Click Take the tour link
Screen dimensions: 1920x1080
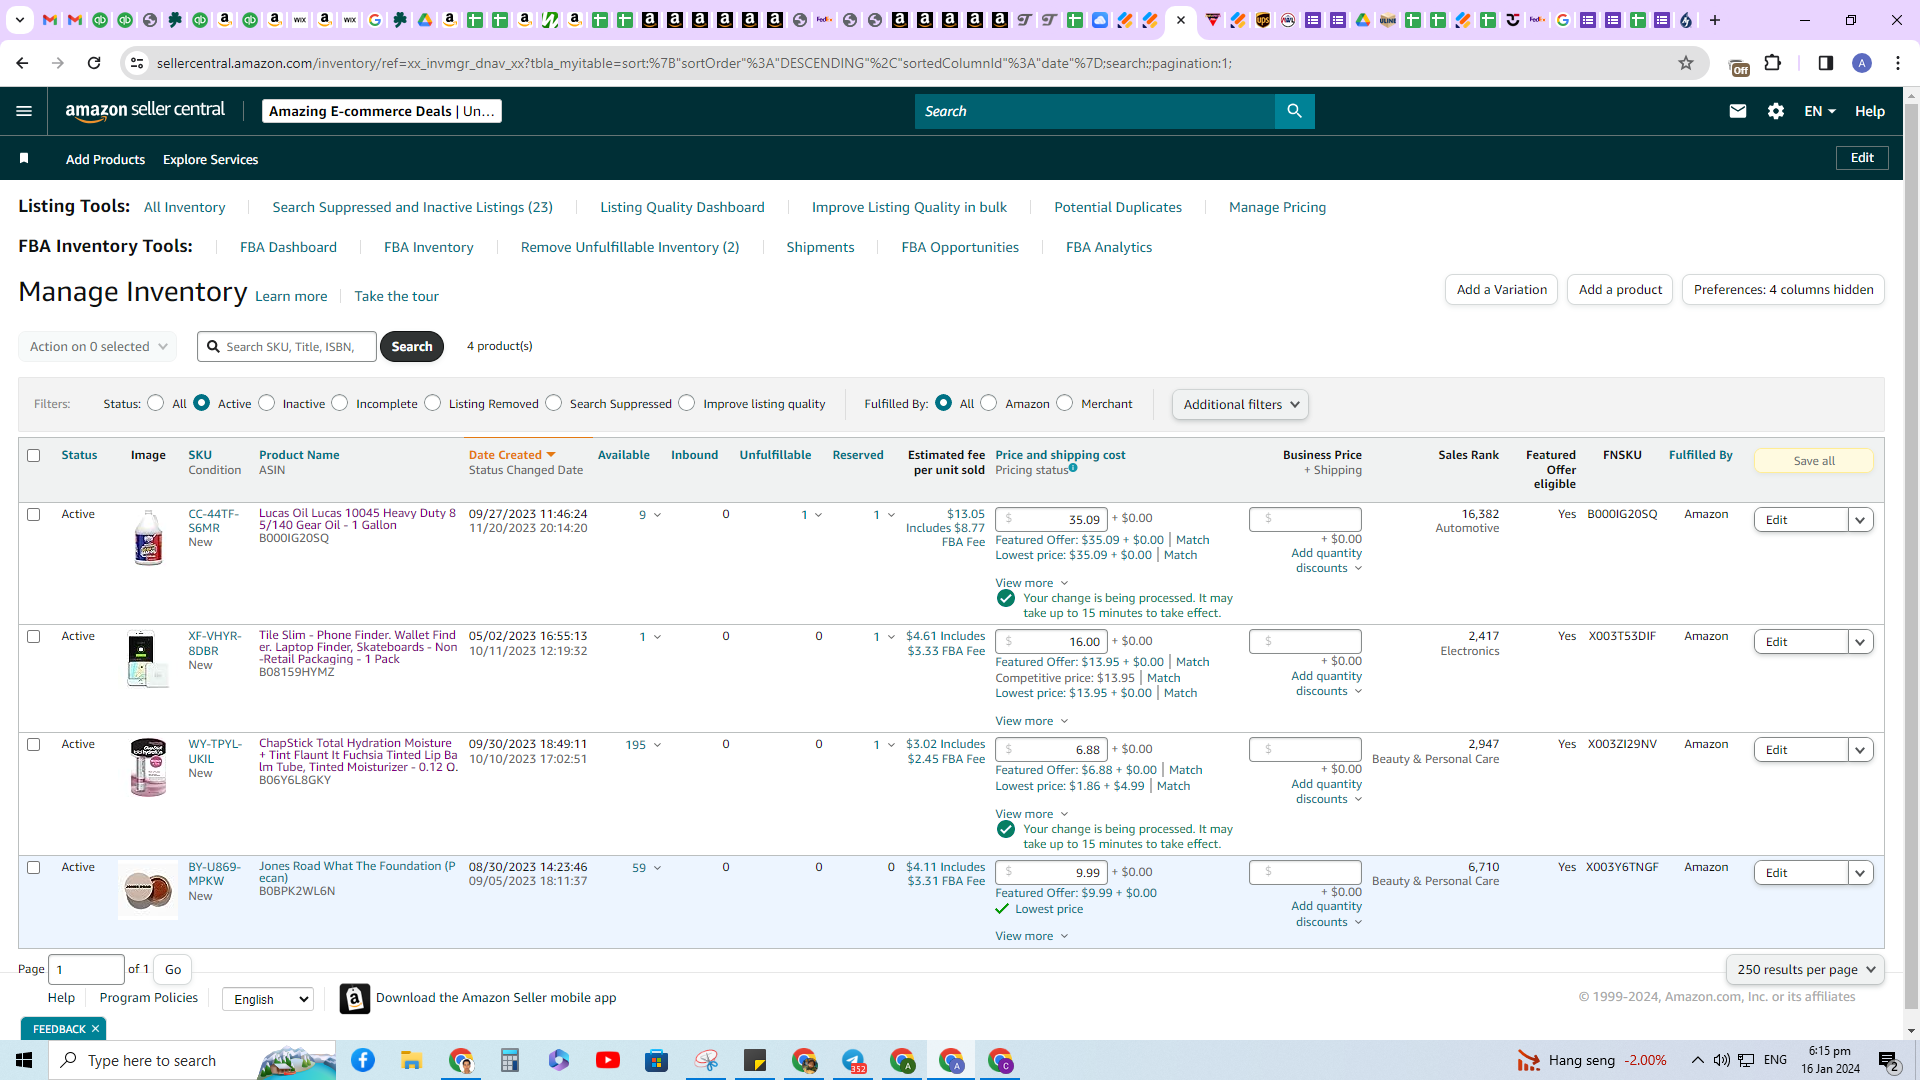396,296
